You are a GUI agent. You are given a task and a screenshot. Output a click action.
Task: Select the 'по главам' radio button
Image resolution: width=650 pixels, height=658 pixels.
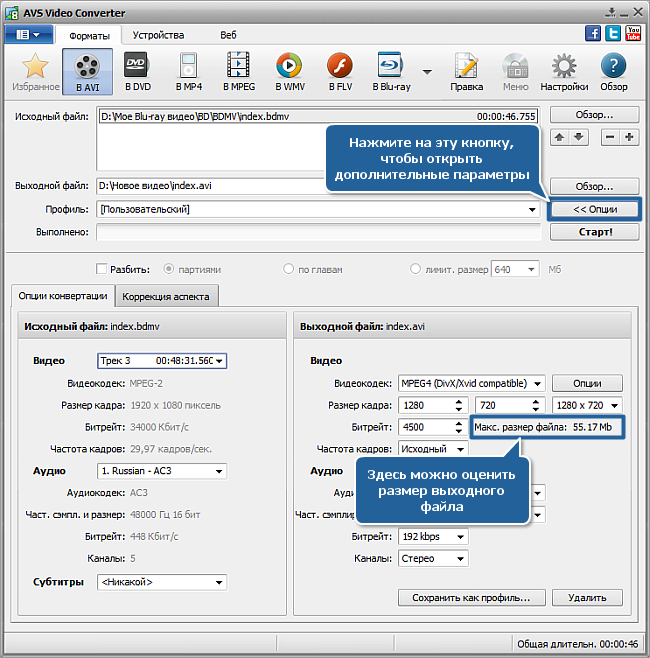pyautogui.click(x=288, y=269)
